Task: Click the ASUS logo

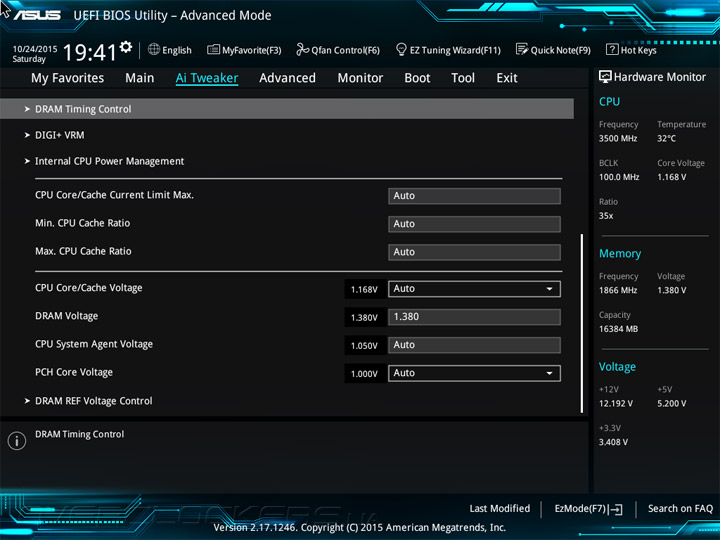Action: coord(37,15)
